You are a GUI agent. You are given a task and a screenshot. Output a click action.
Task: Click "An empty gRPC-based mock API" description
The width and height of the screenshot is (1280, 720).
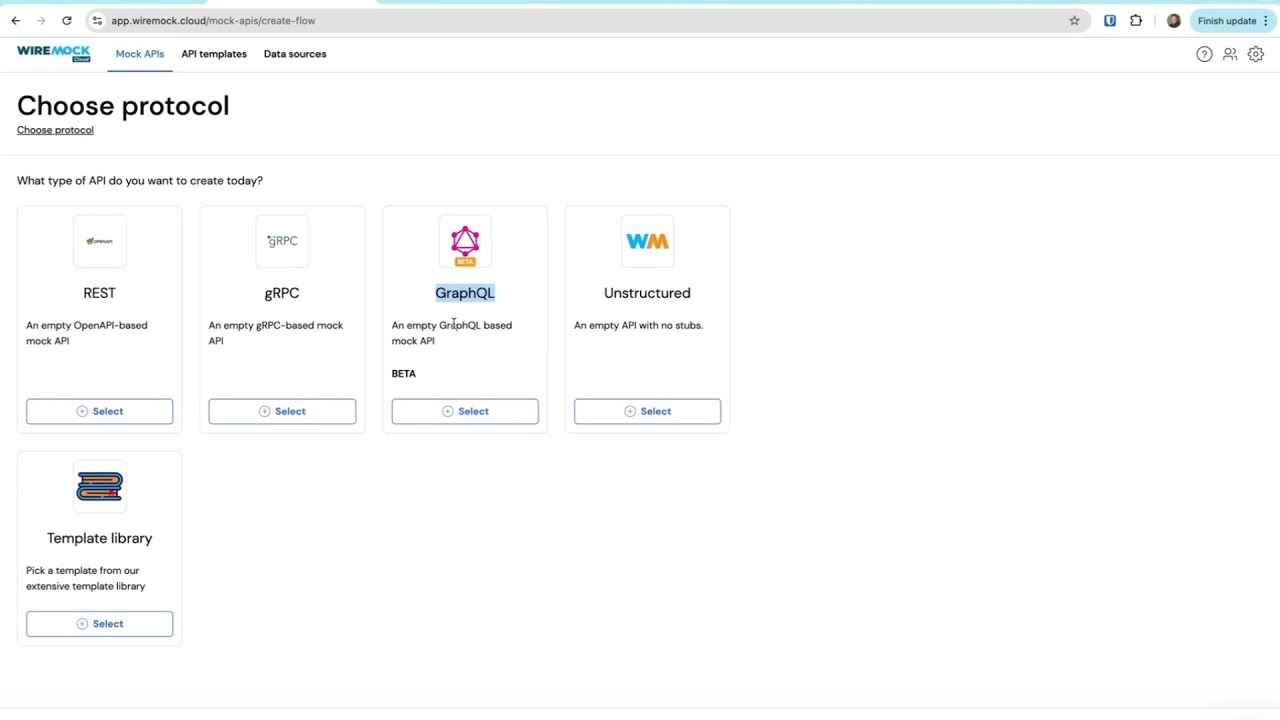[276, 333]
